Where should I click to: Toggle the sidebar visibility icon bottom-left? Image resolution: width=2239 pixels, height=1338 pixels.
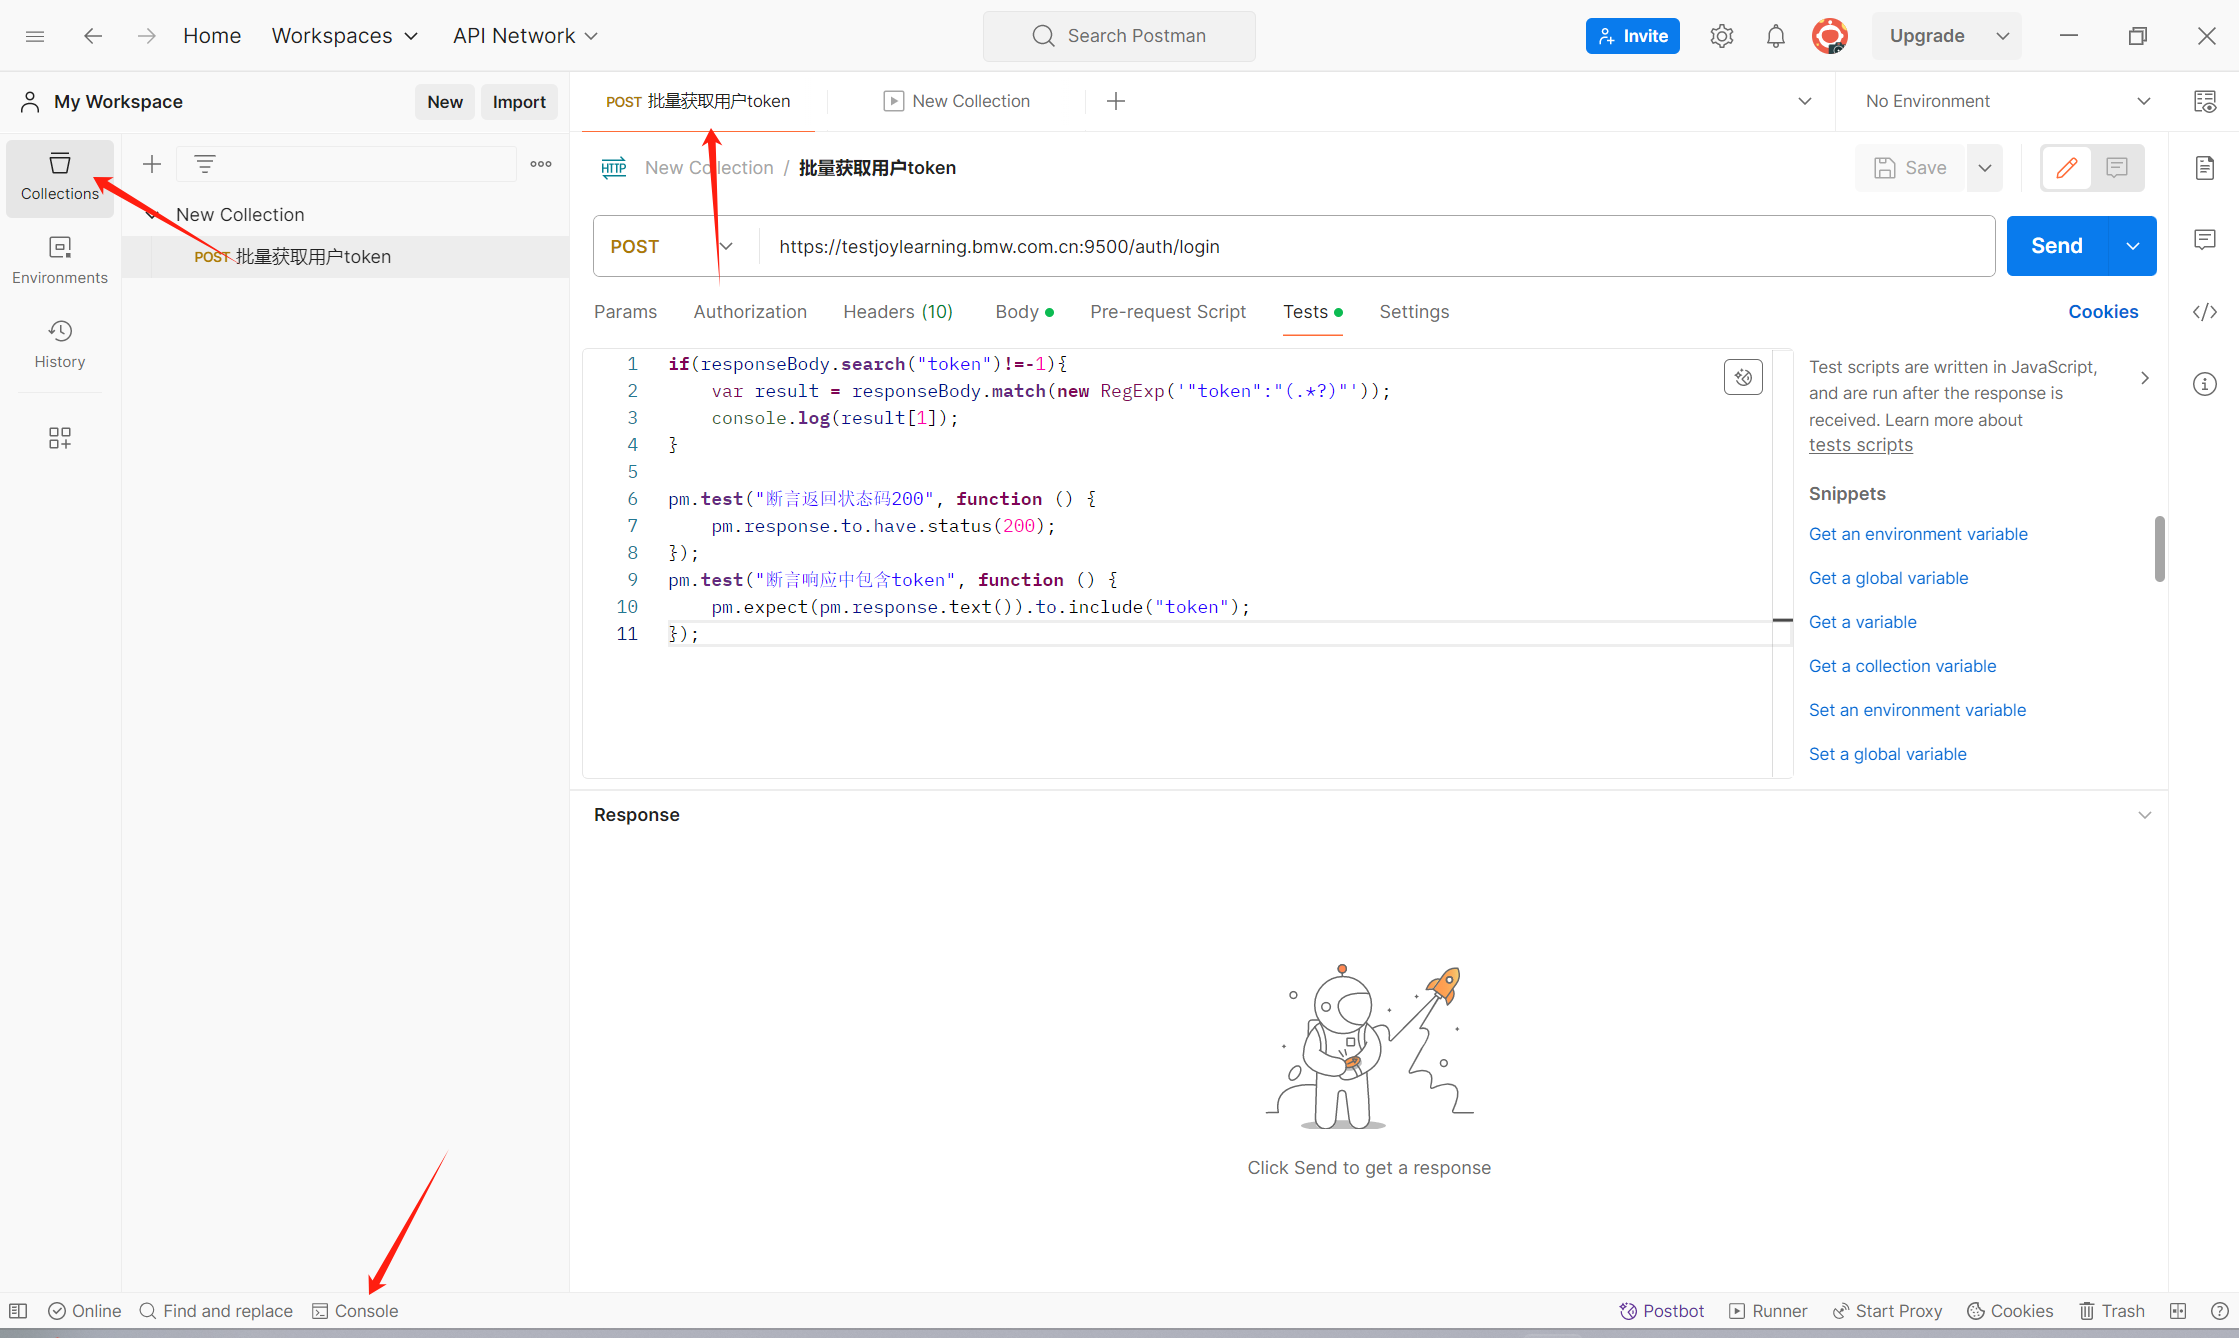[x=18, y=1311]
